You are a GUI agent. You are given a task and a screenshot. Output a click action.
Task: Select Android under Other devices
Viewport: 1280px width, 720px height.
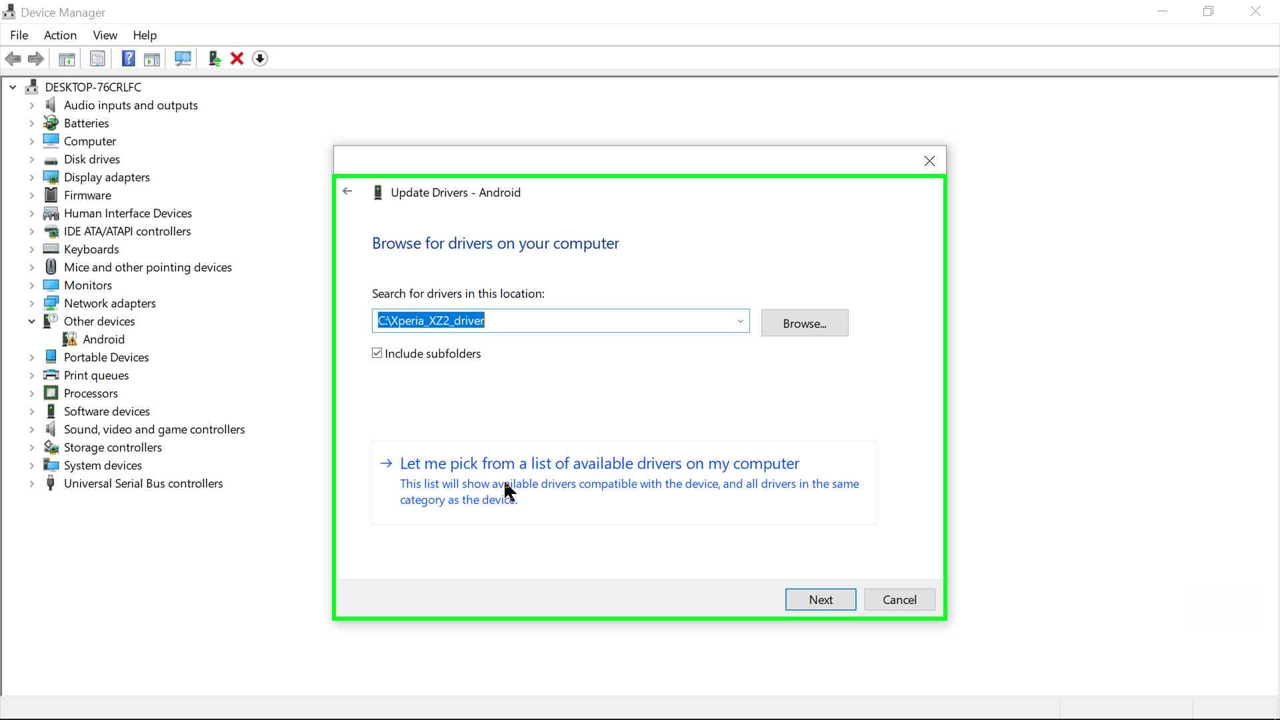point(104,339)
